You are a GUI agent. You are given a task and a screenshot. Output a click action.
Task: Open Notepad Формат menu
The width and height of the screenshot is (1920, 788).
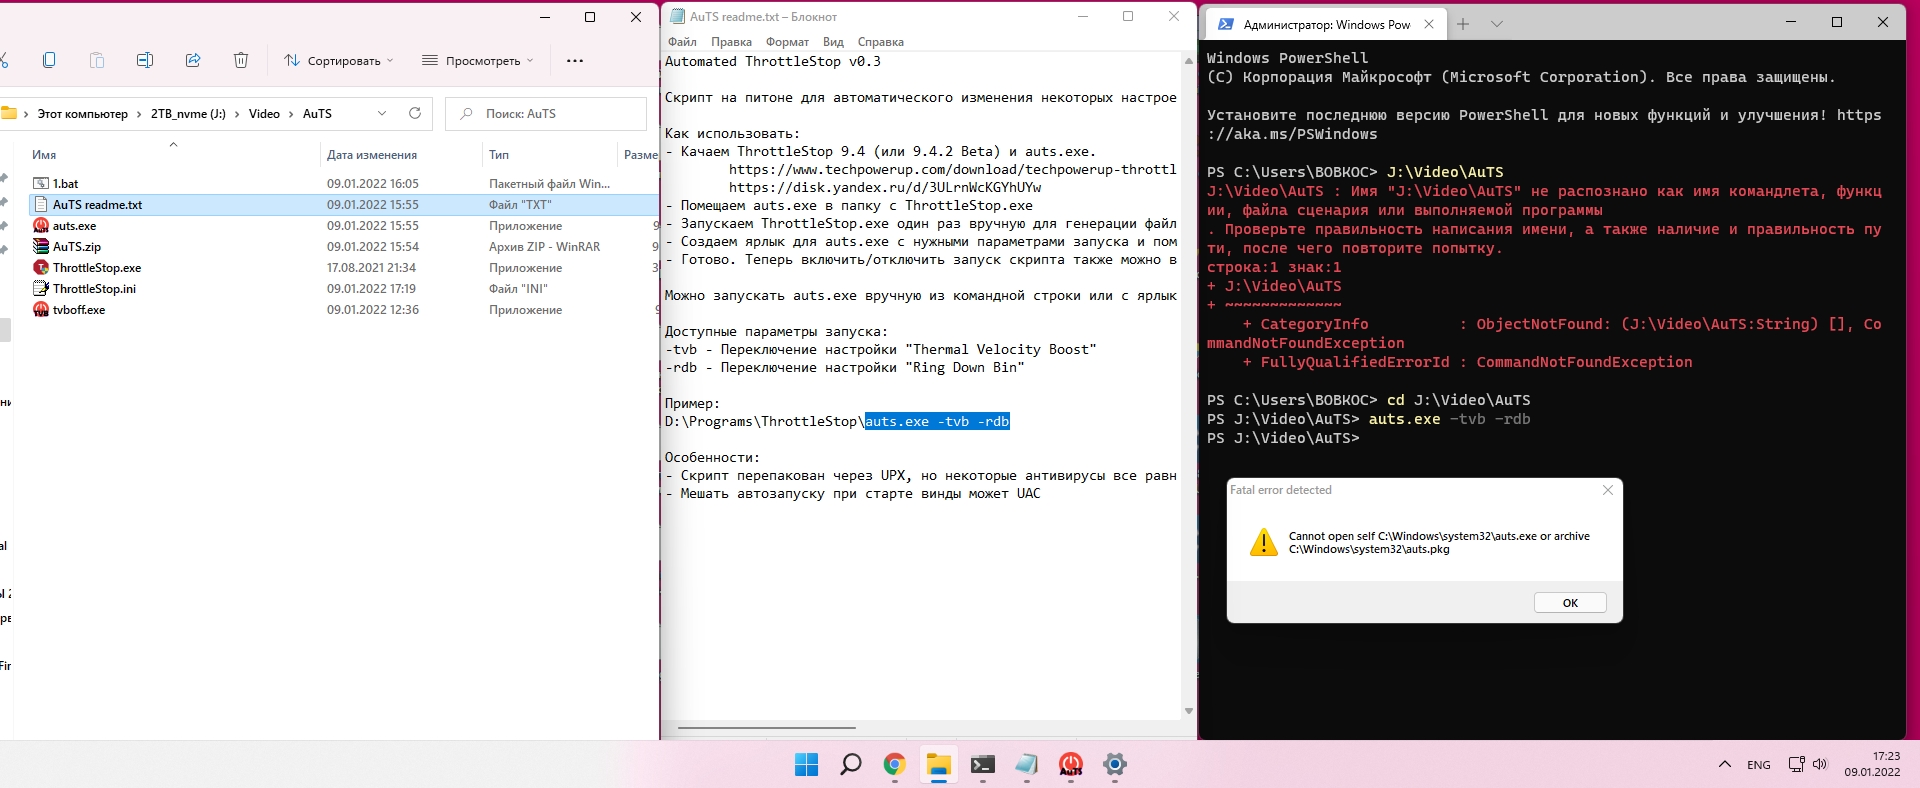click(x=787, y=42)
